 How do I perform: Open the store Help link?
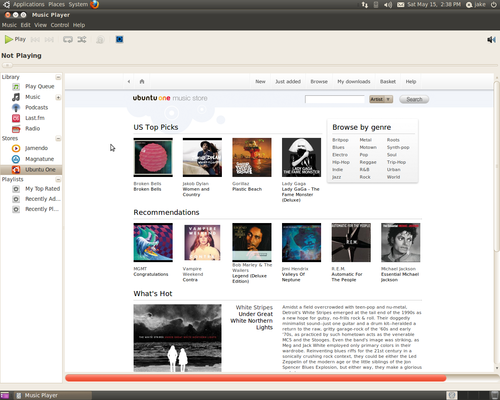(x=411, y=81)
